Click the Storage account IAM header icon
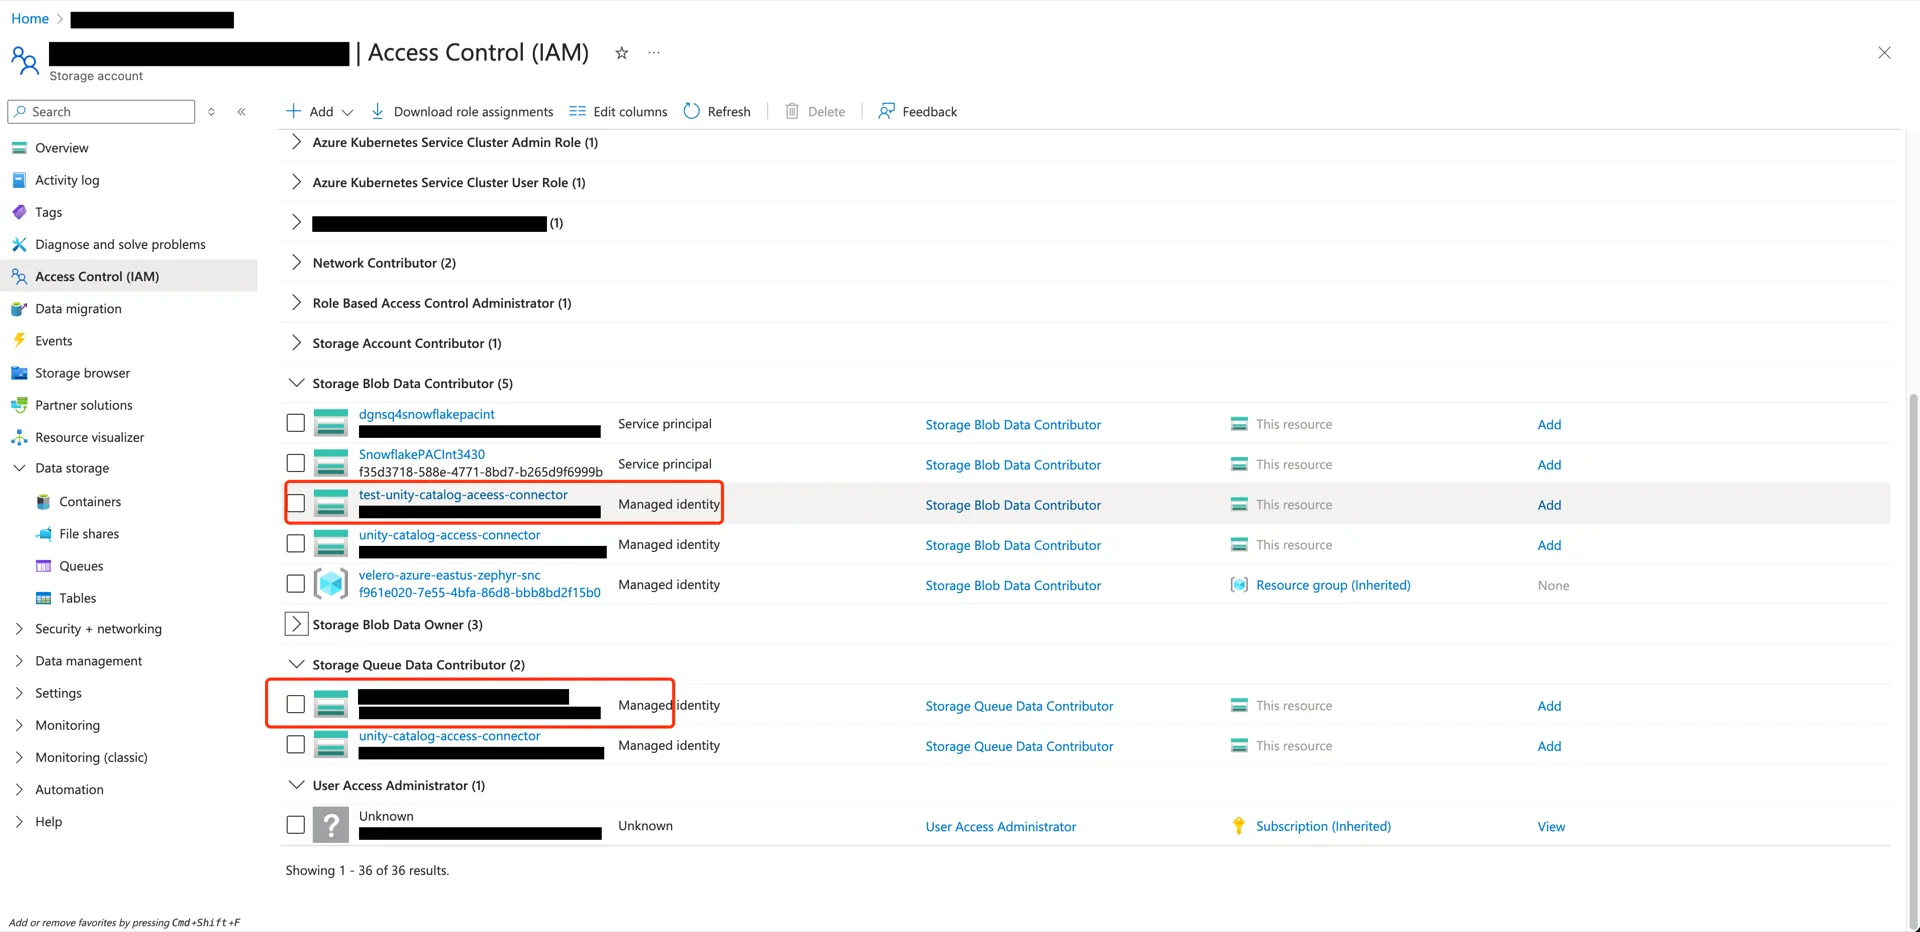1920x932 pixels. coord(25,61)
